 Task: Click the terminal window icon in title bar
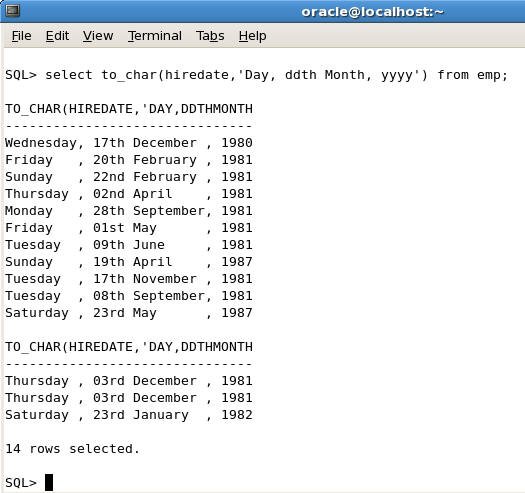13,11
